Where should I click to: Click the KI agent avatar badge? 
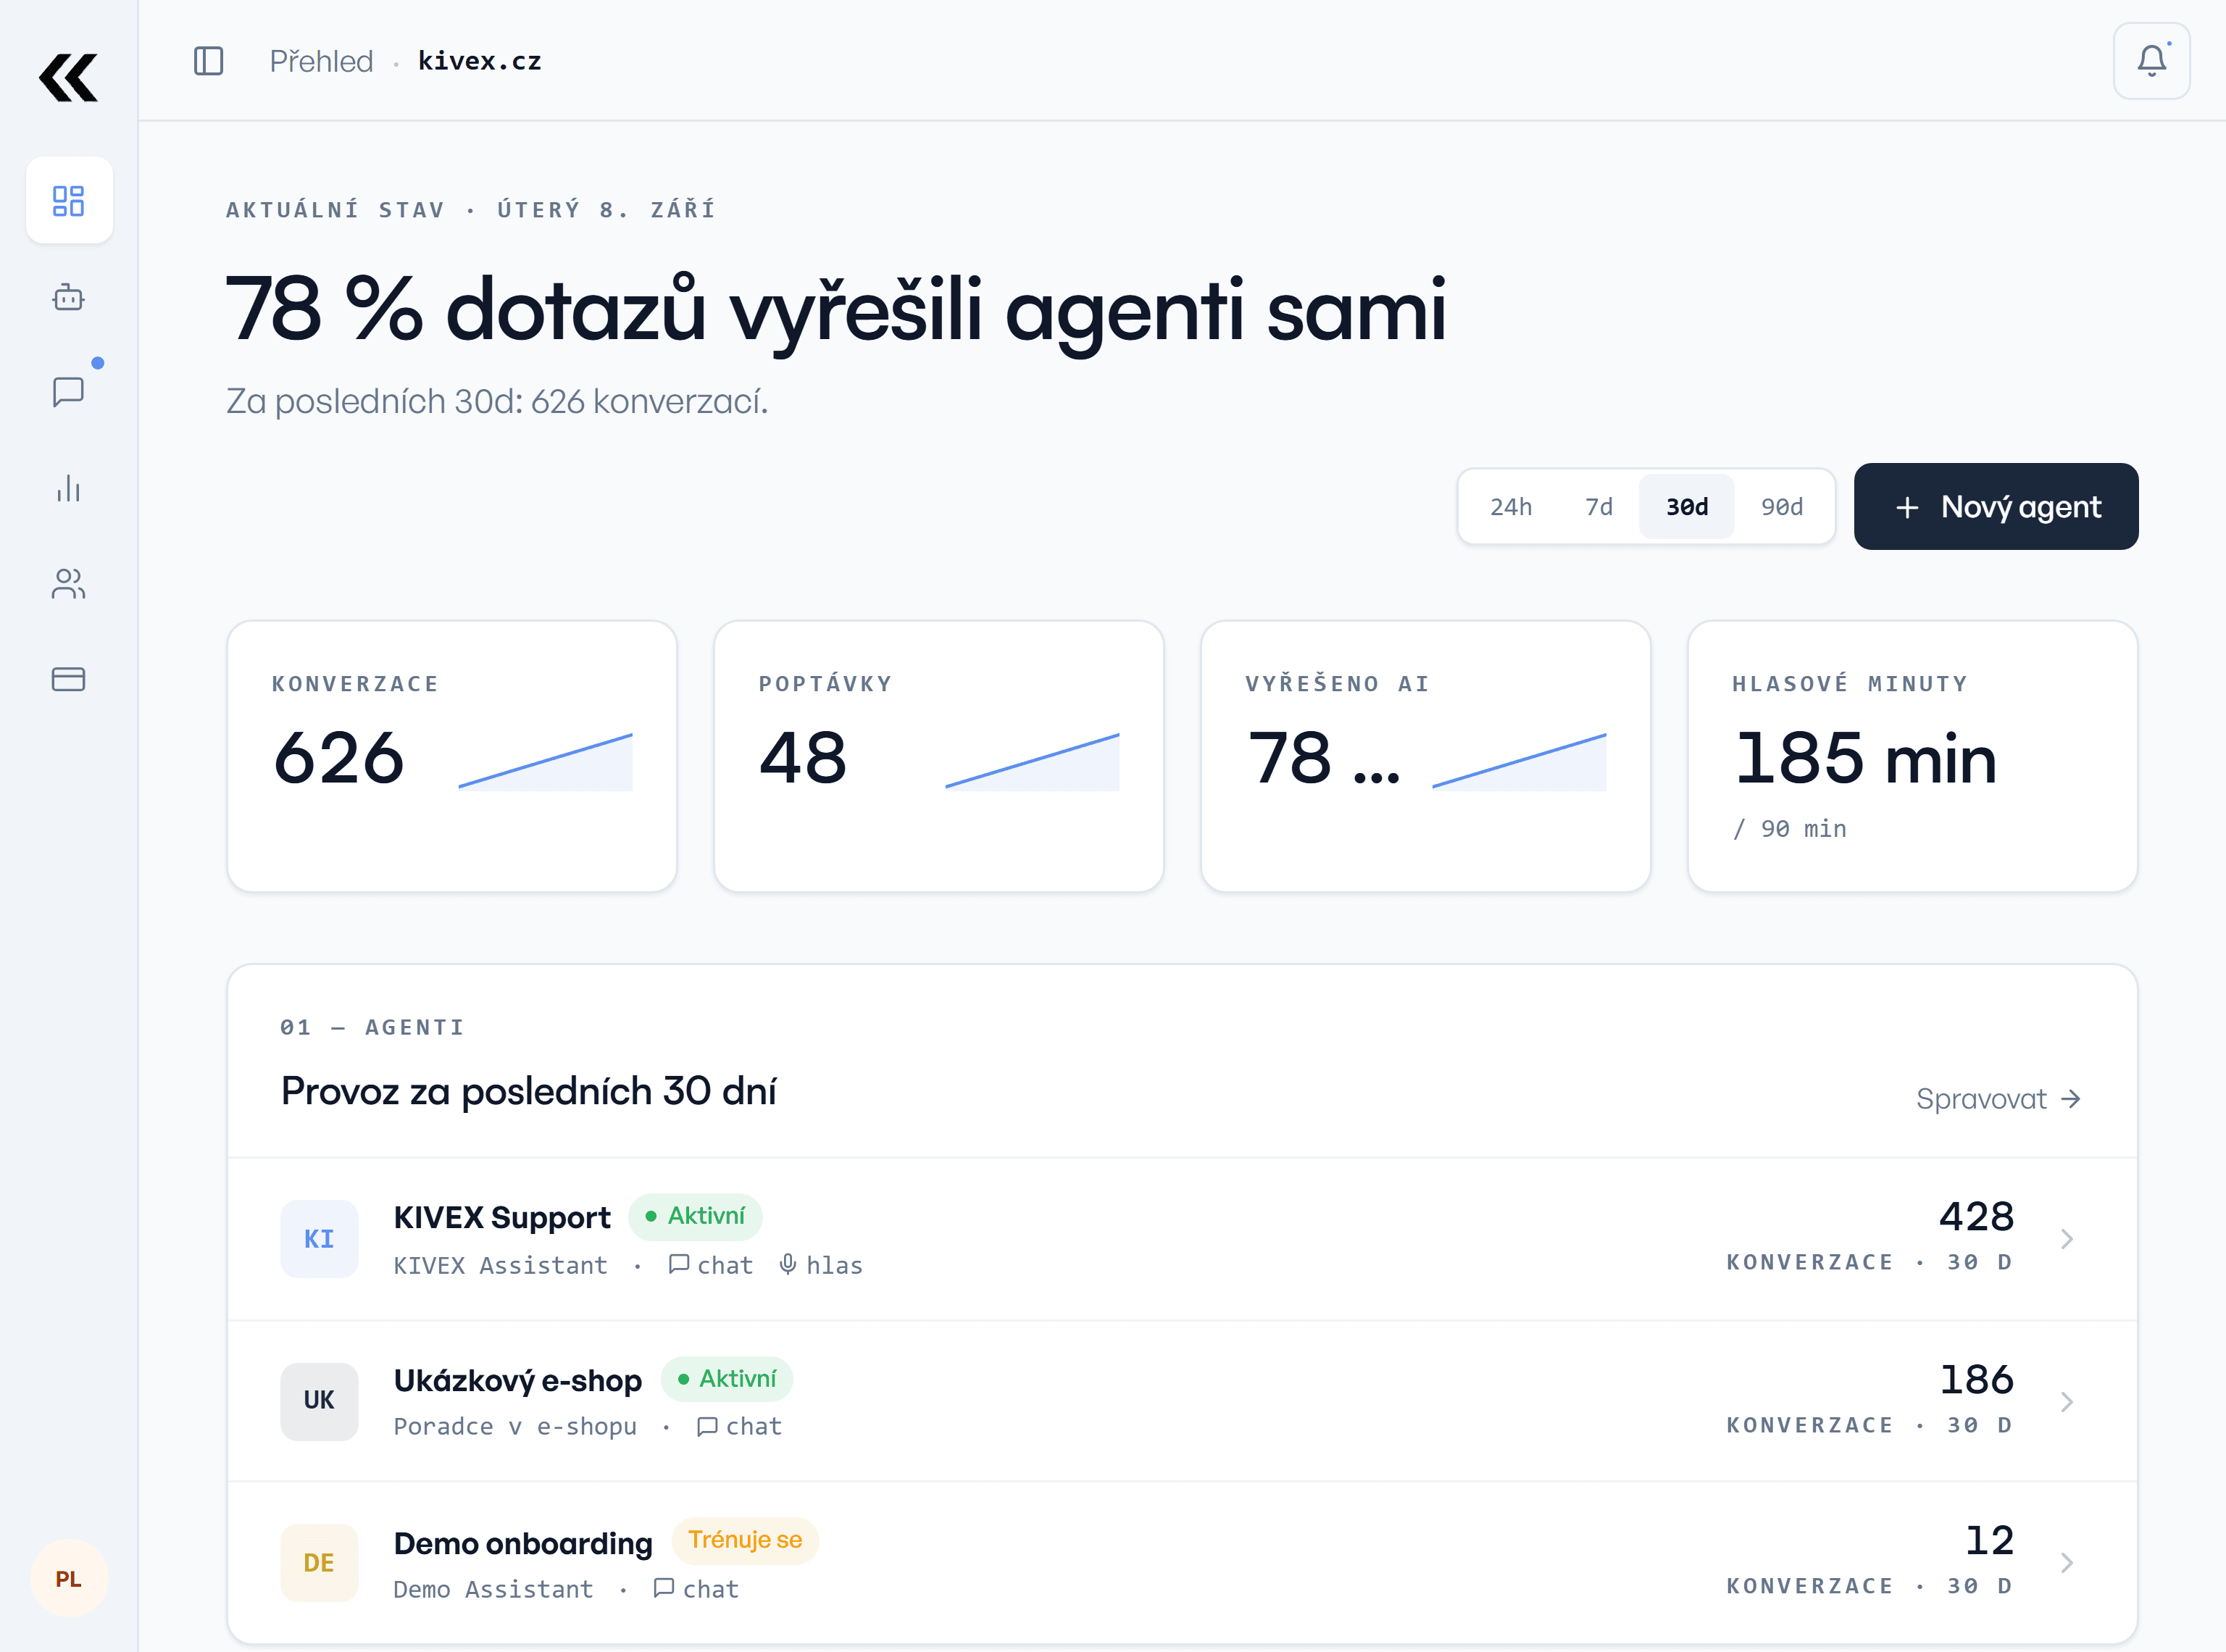tap(319, 1239)
